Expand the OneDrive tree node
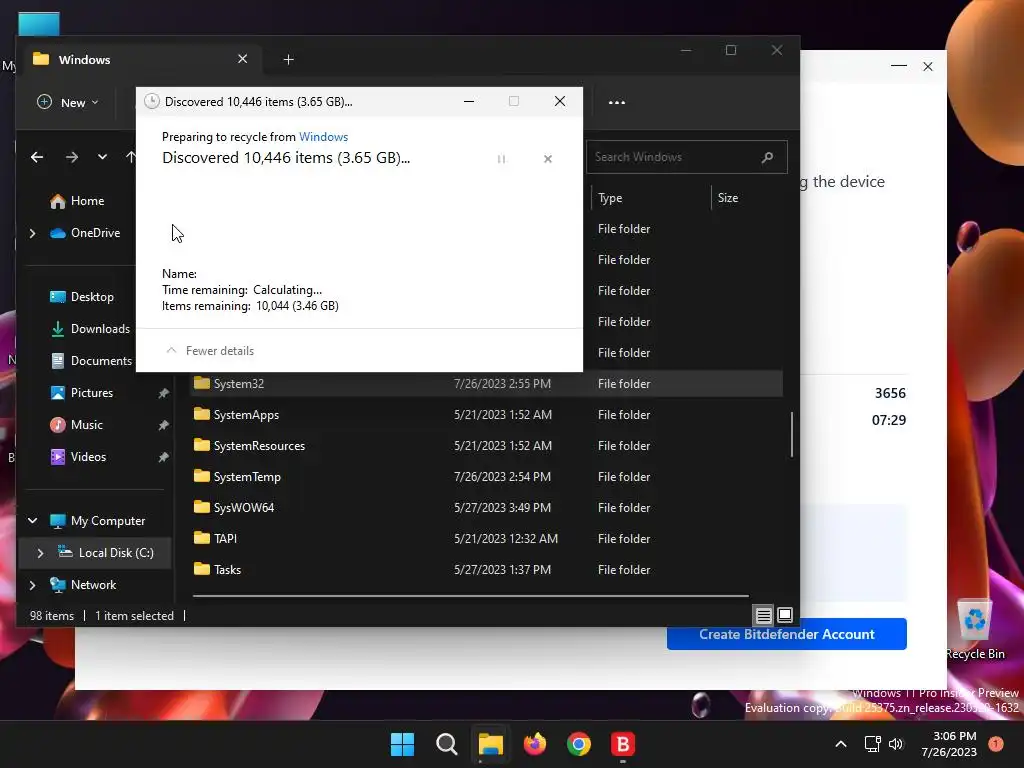 [x=32, y=233]
